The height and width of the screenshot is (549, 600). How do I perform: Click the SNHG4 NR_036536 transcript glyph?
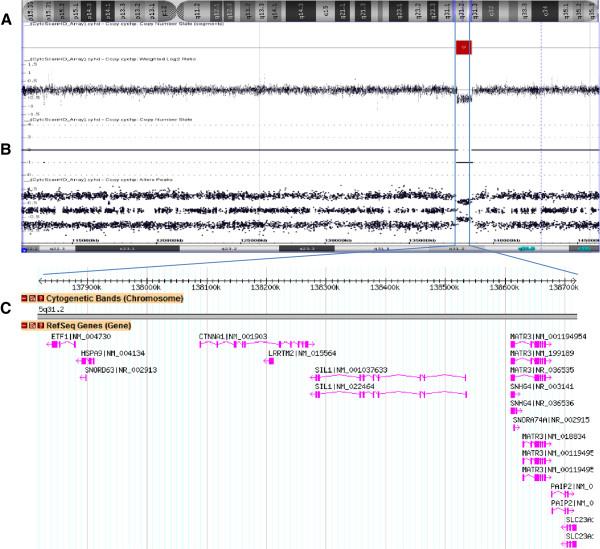[x=516, y=411]
